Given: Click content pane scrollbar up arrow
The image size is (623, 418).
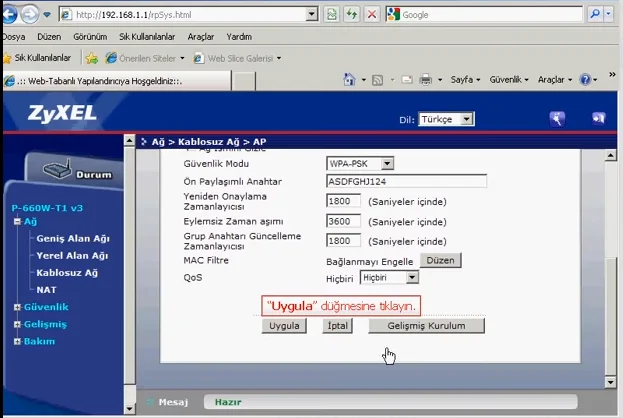Looking at the screenshot, I should (x=611, y=155).
